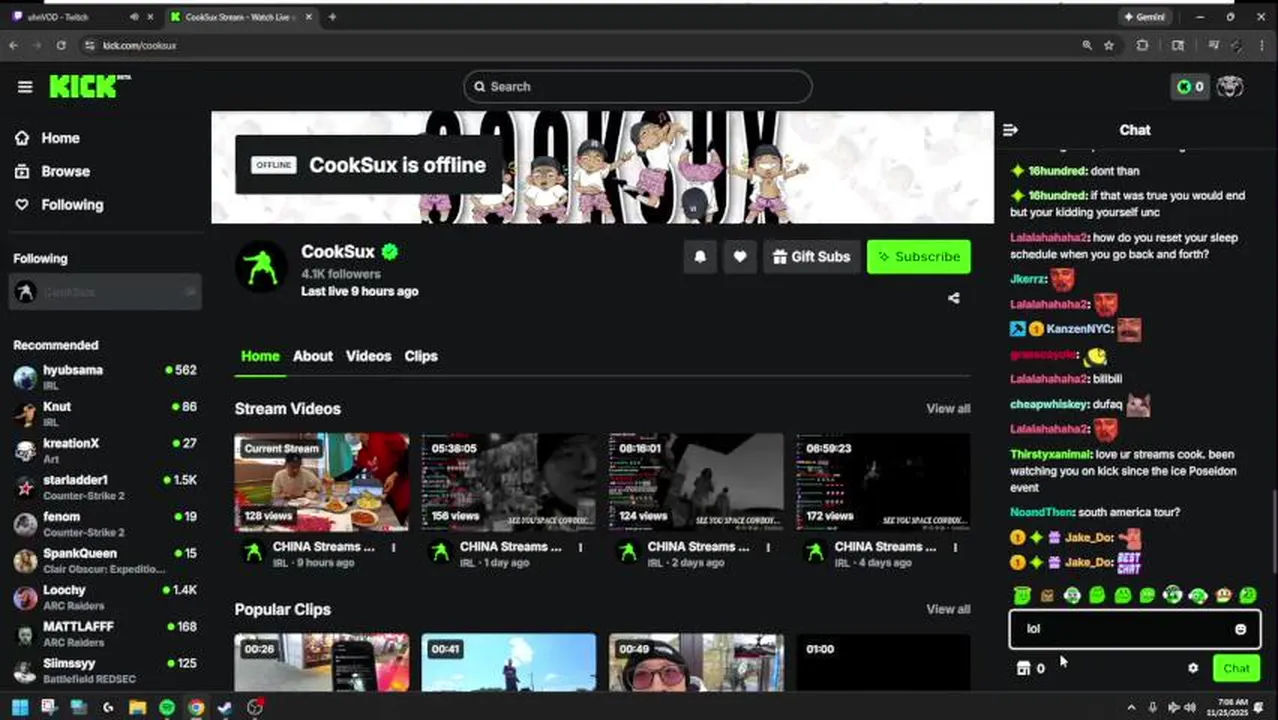
Task: Open the 05:38:05 video thumbnail
Action: pyautogui.click(x=509, y=482)
